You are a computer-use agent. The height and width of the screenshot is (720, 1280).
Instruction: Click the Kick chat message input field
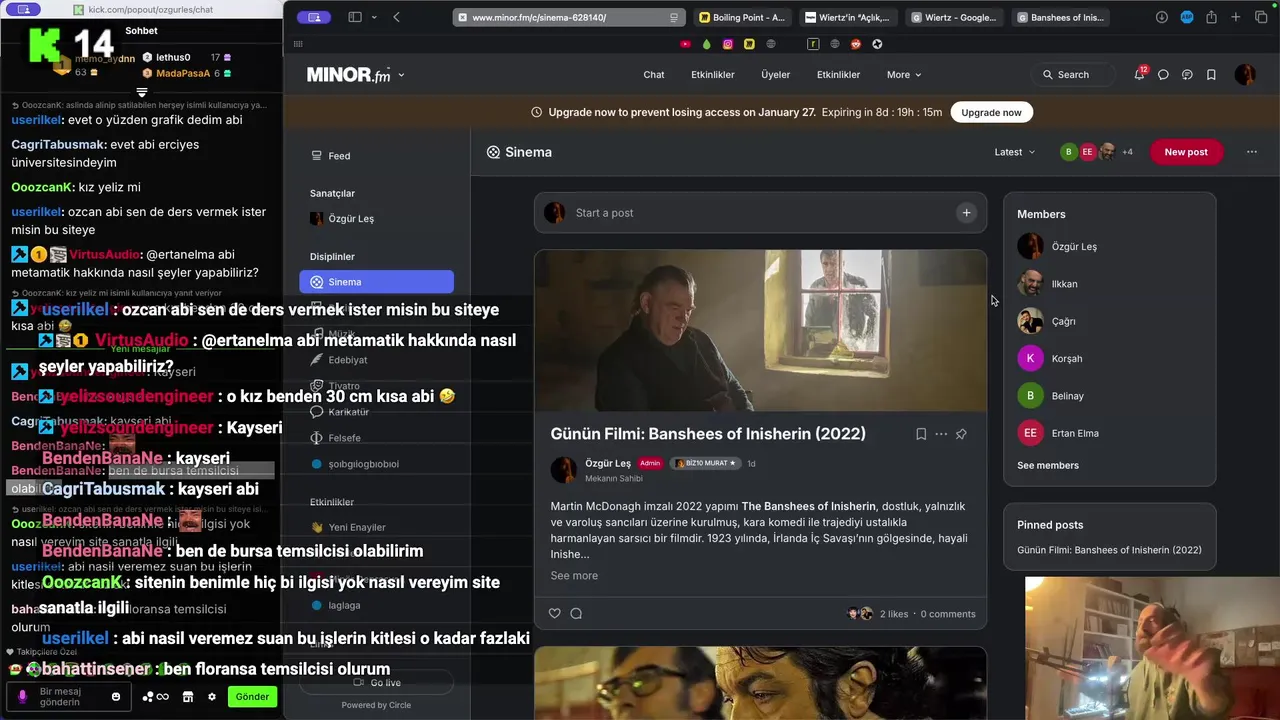[x=69, y=696]
